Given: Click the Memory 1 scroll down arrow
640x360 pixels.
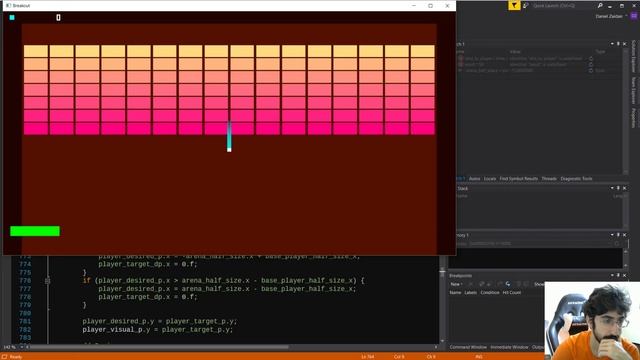Looking at the screenshot, I should tap(625, 266).
